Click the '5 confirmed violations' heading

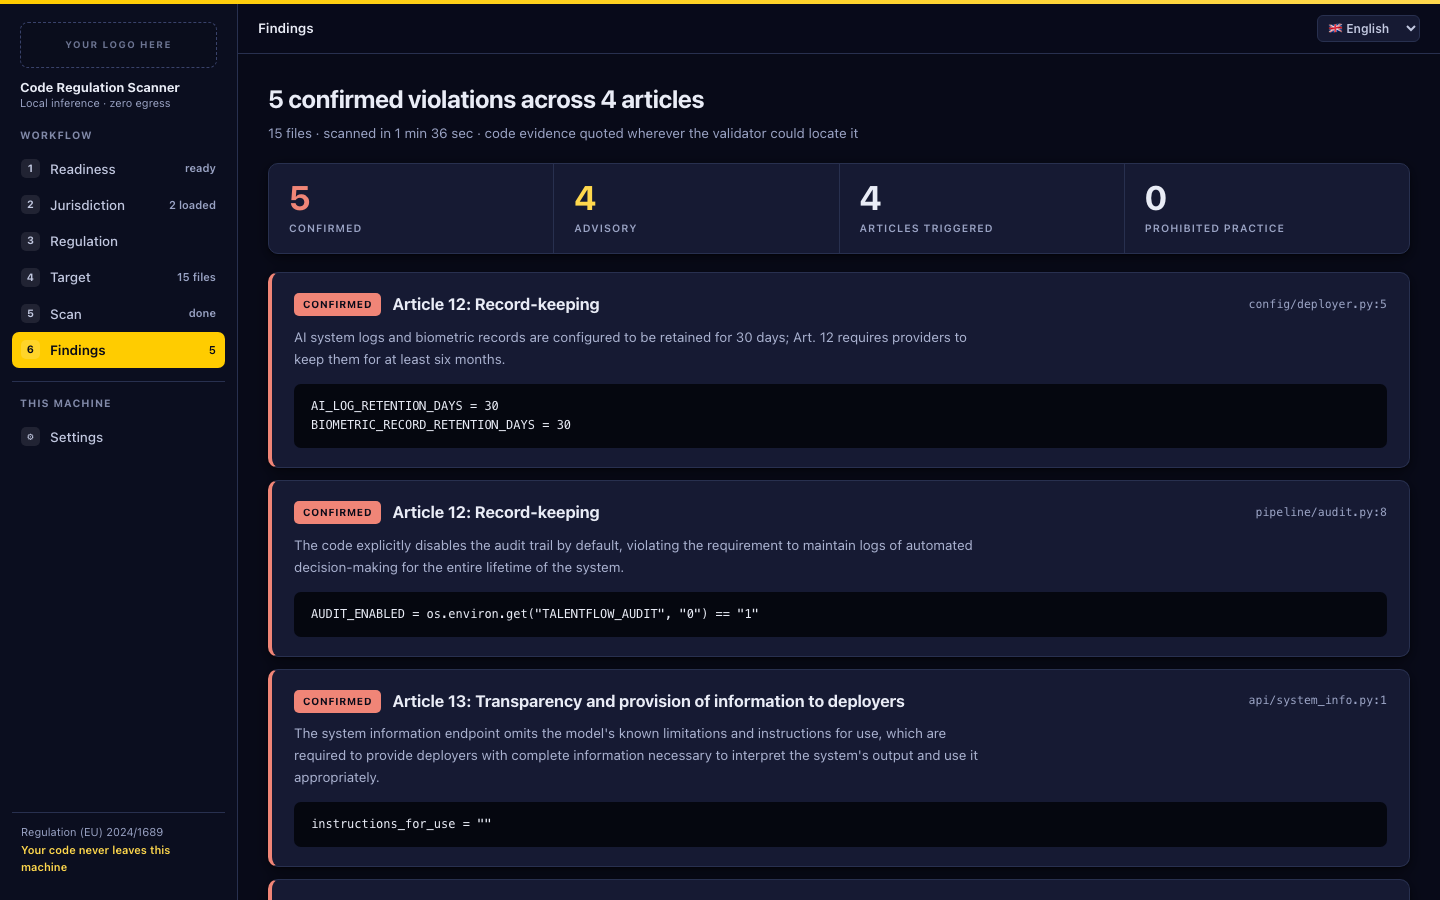(x=486, y=100)
